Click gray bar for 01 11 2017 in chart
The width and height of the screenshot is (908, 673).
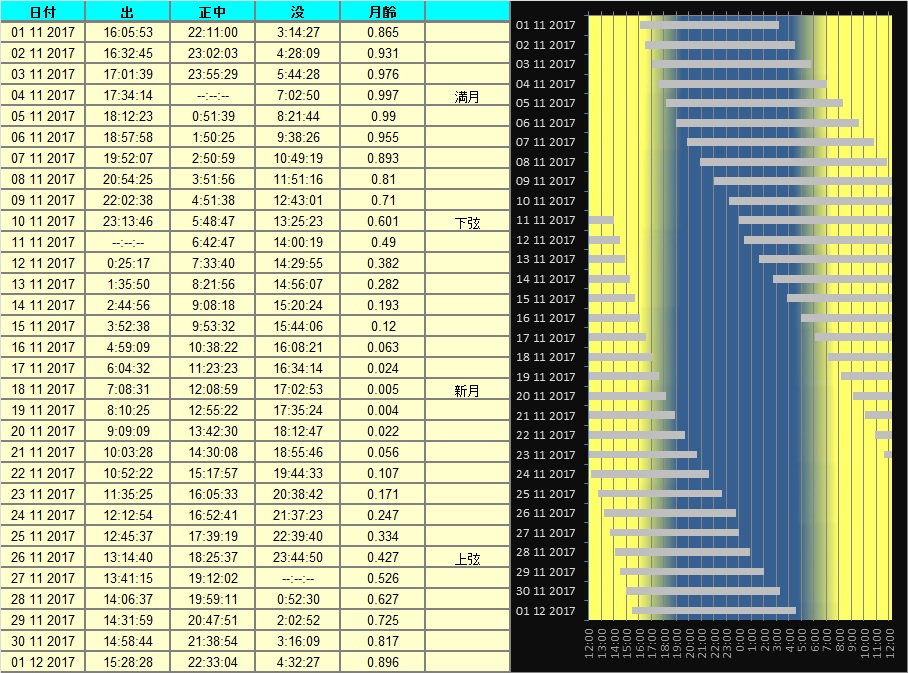point(709,25)
